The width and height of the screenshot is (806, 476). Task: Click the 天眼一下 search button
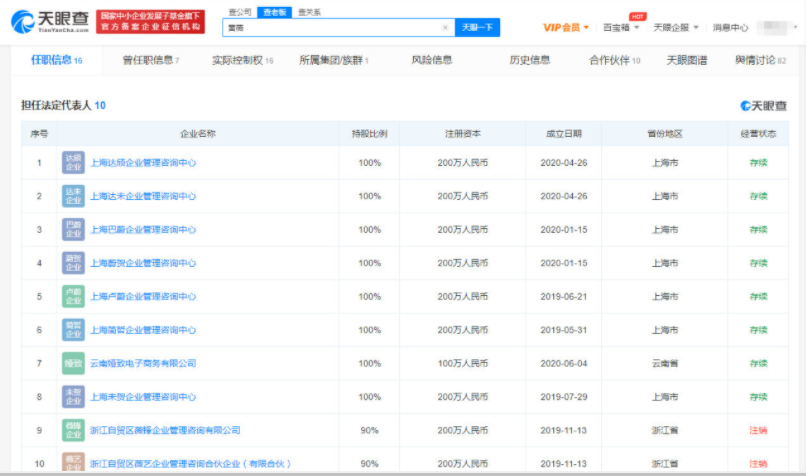(x=477, y=28)
